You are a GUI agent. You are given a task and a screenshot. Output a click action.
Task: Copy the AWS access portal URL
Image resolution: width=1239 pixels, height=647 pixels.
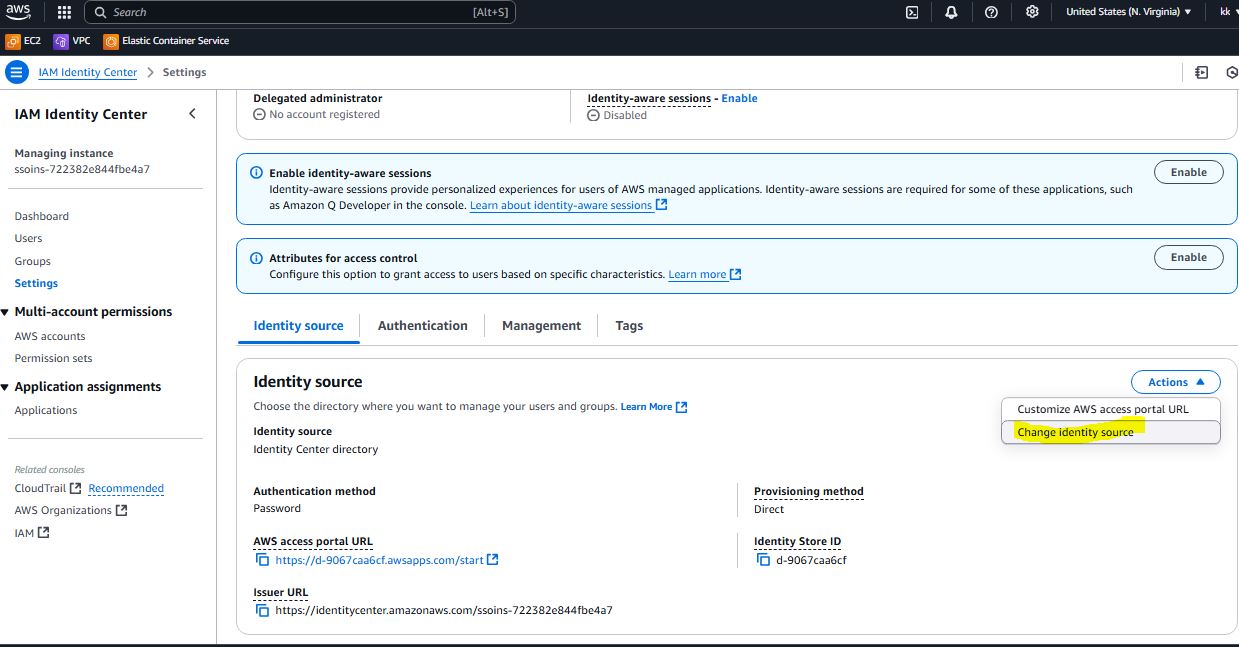(x=262, y=560)
